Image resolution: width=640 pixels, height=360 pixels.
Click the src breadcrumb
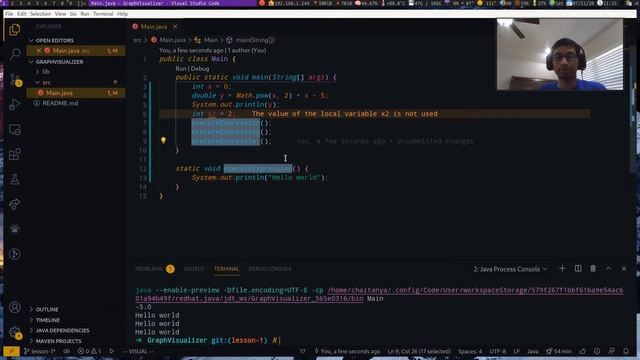(137, 40)
